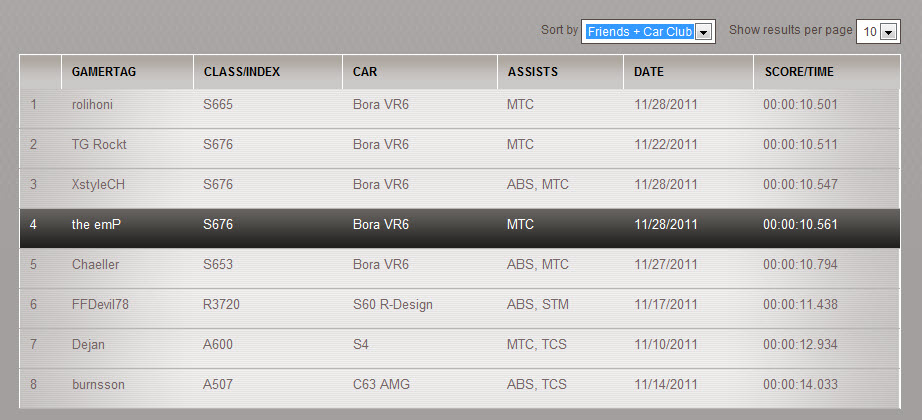
Task: Open the Sort by dropdown arrow
Action: [704, 32]
